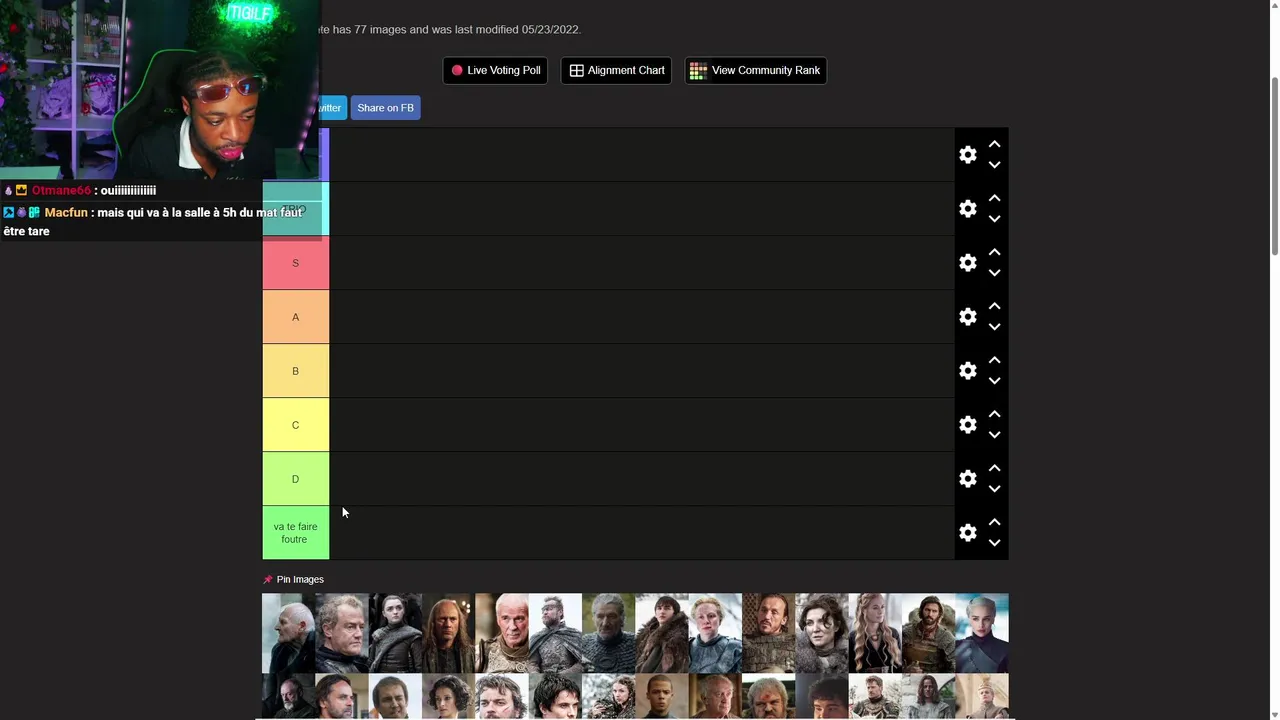This screenshot has height=720, width=1280.
Task: Move the topmost purple row down
Action: [994, 165]
